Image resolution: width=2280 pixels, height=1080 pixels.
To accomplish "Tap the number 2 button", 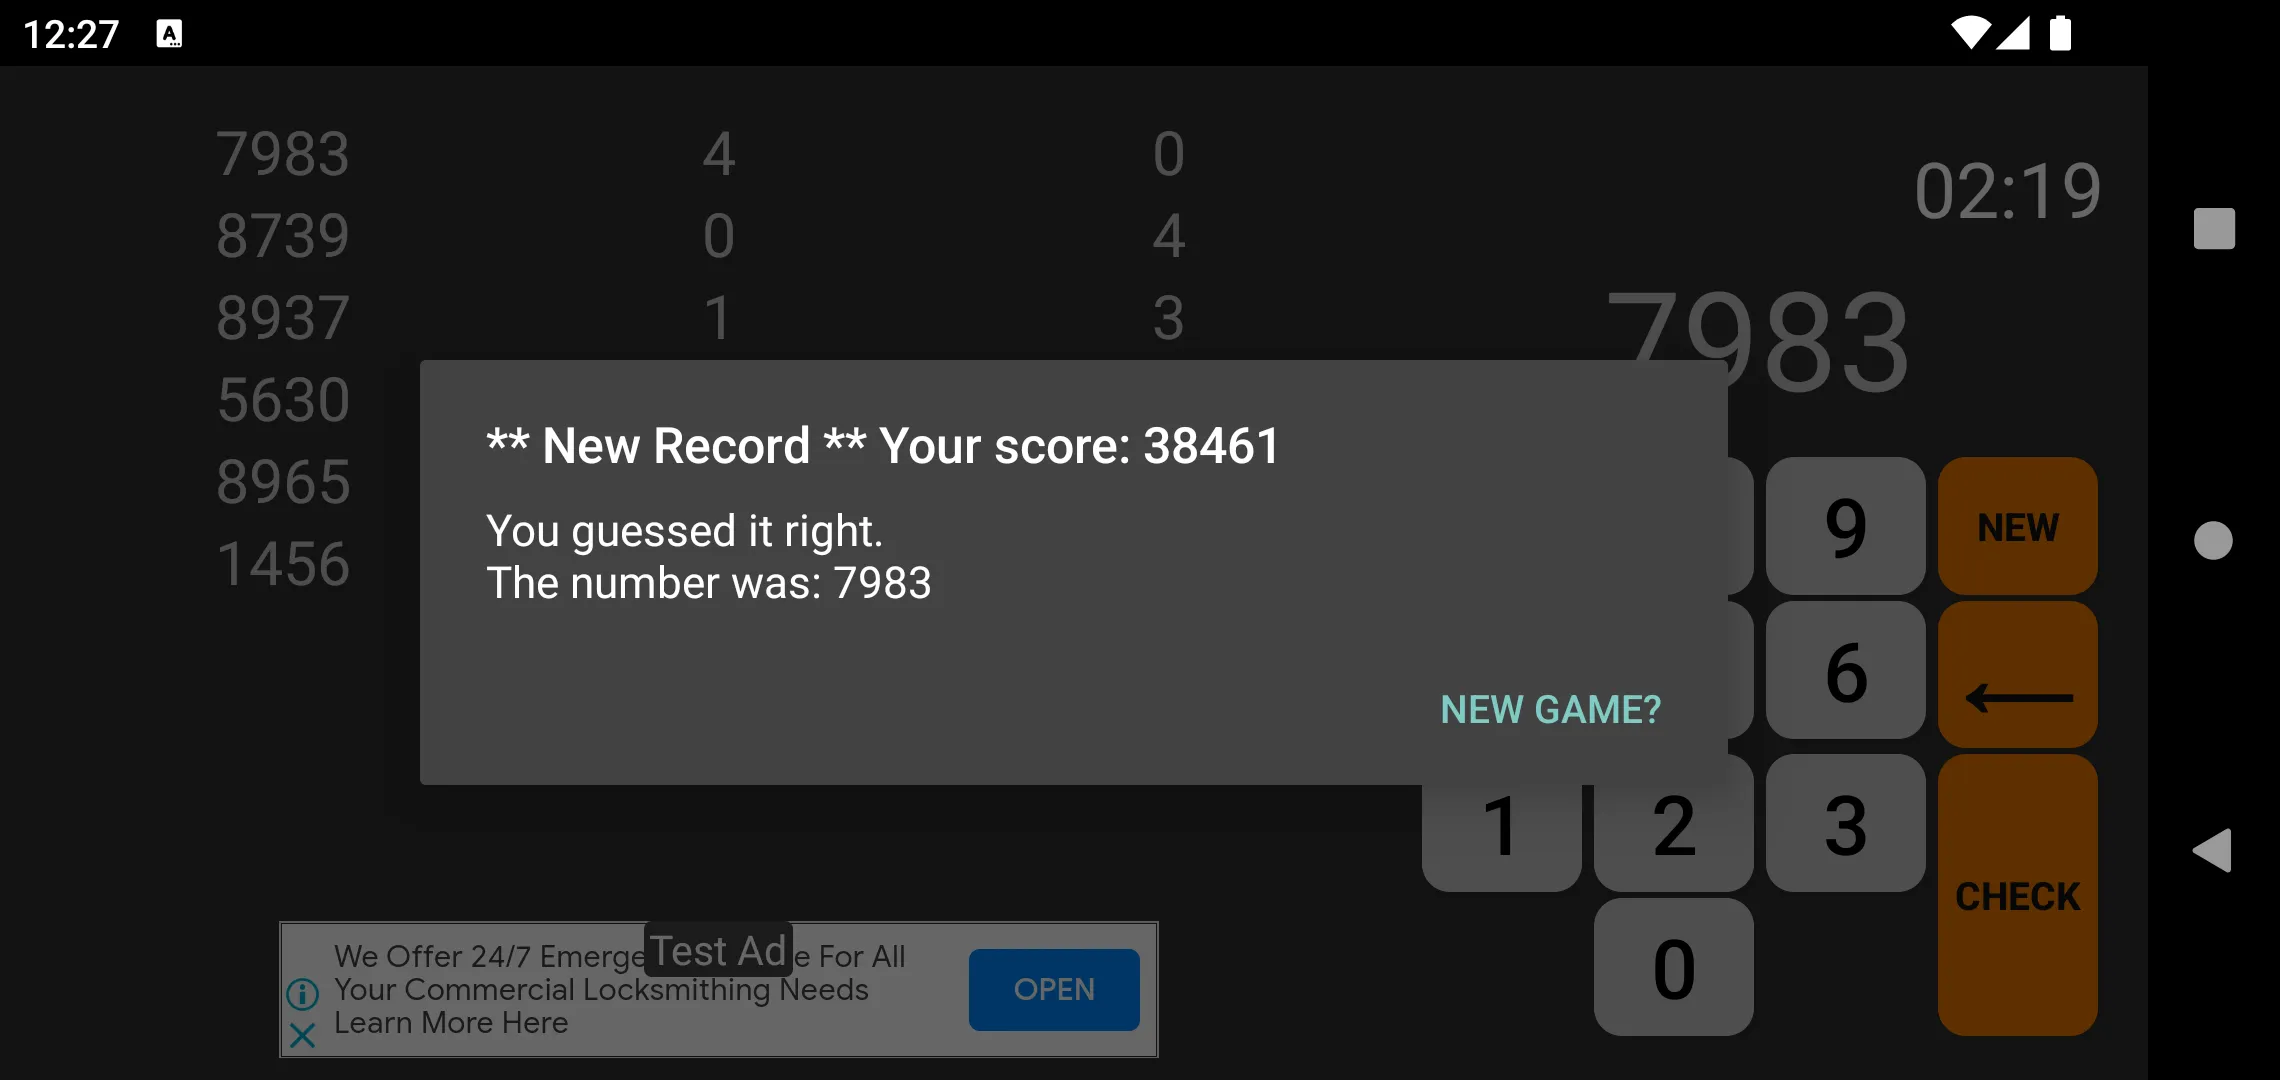I will pyautogui.click(x=1672, y=824).
